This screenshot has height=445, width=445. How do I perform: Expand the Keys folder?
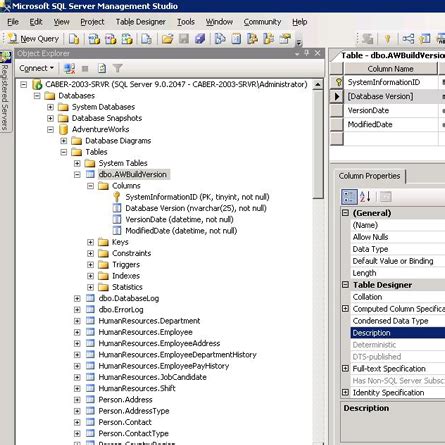tap(90, 242)
